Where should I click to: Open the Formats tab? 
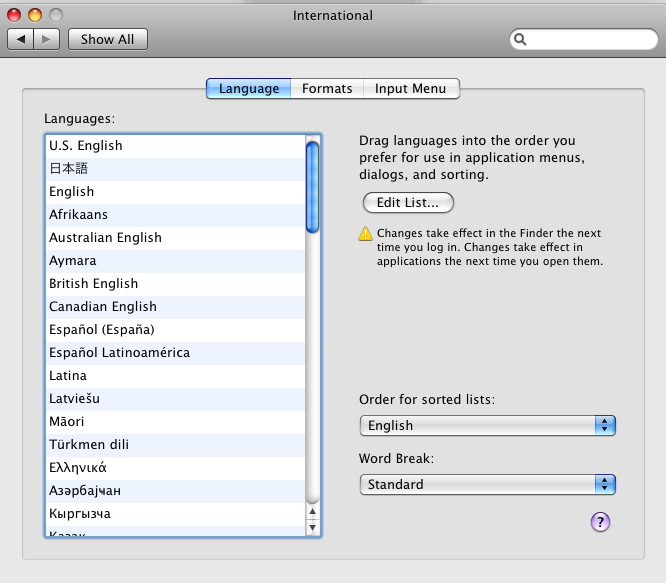(x=327, y=88)
